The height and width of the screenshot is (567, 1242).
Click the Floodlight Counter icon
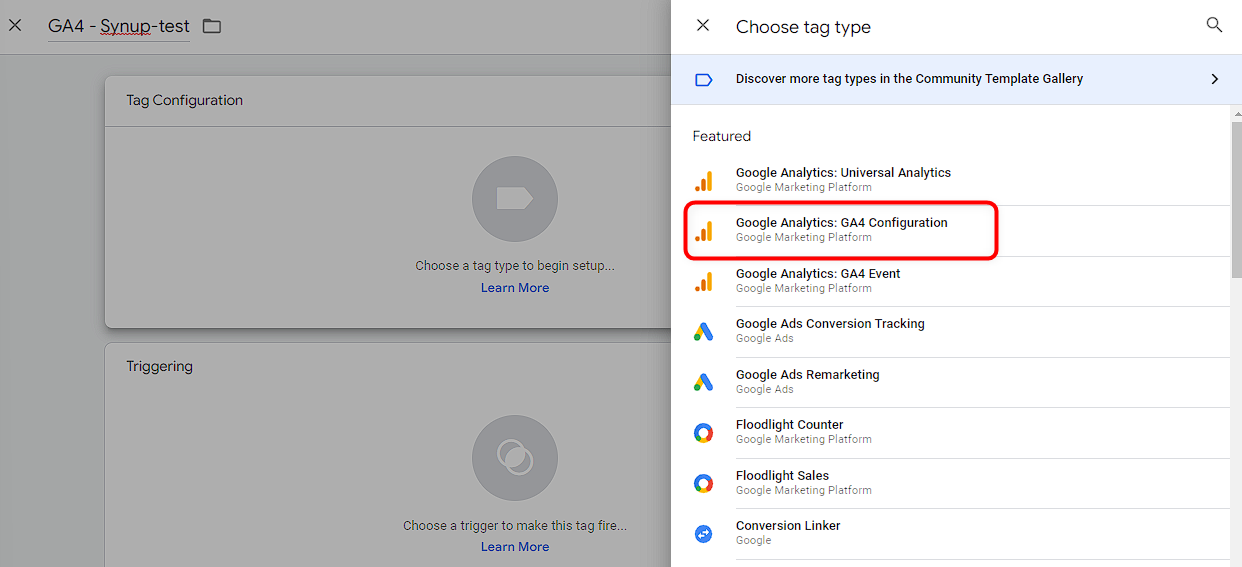click(704, 433)
